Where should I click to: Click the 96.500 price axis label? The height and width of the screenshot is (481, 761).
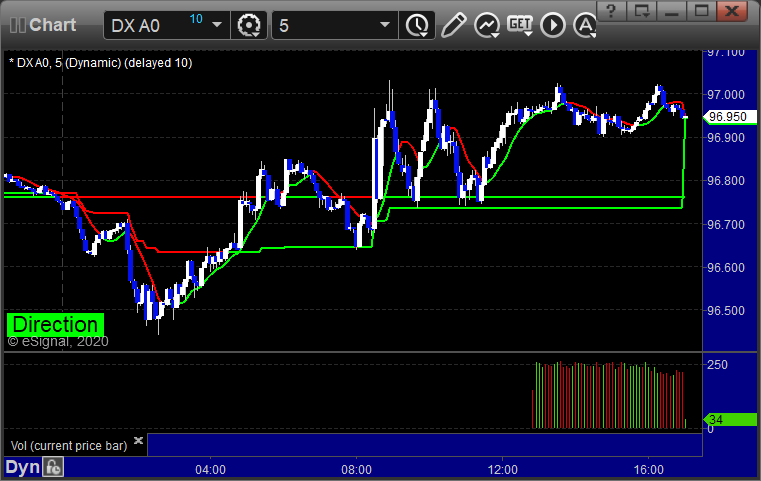[x=726, y=311]
